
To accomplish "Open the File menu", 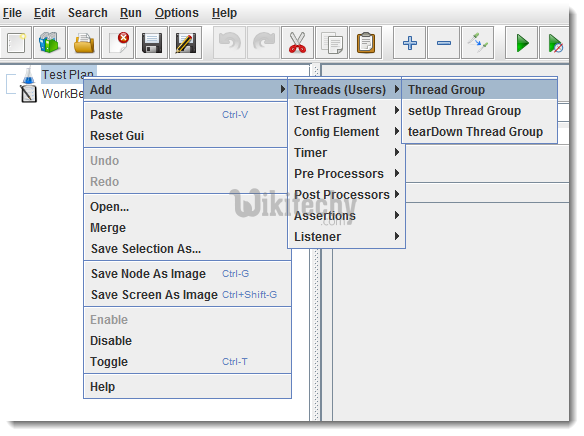I will (12, 13).
